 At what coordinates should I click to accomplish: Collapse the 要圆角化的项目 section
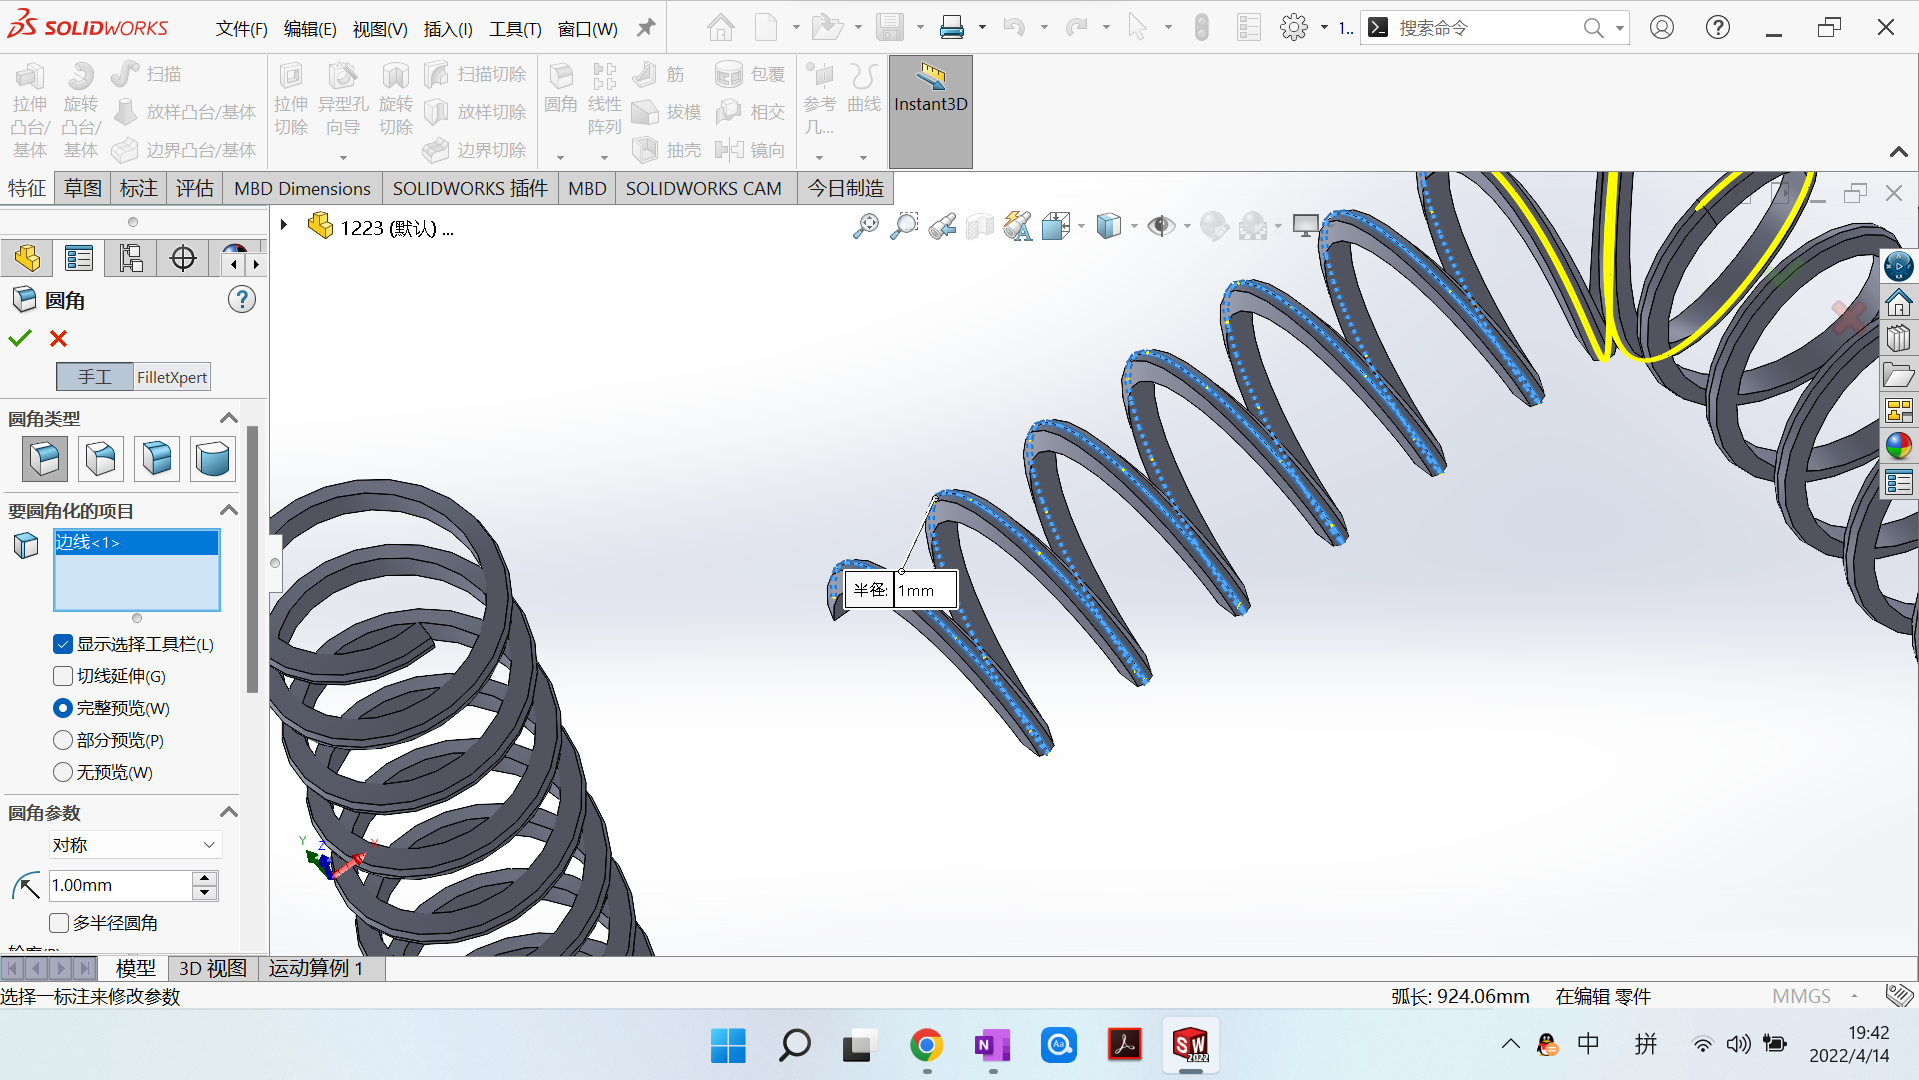click(229, 510)
